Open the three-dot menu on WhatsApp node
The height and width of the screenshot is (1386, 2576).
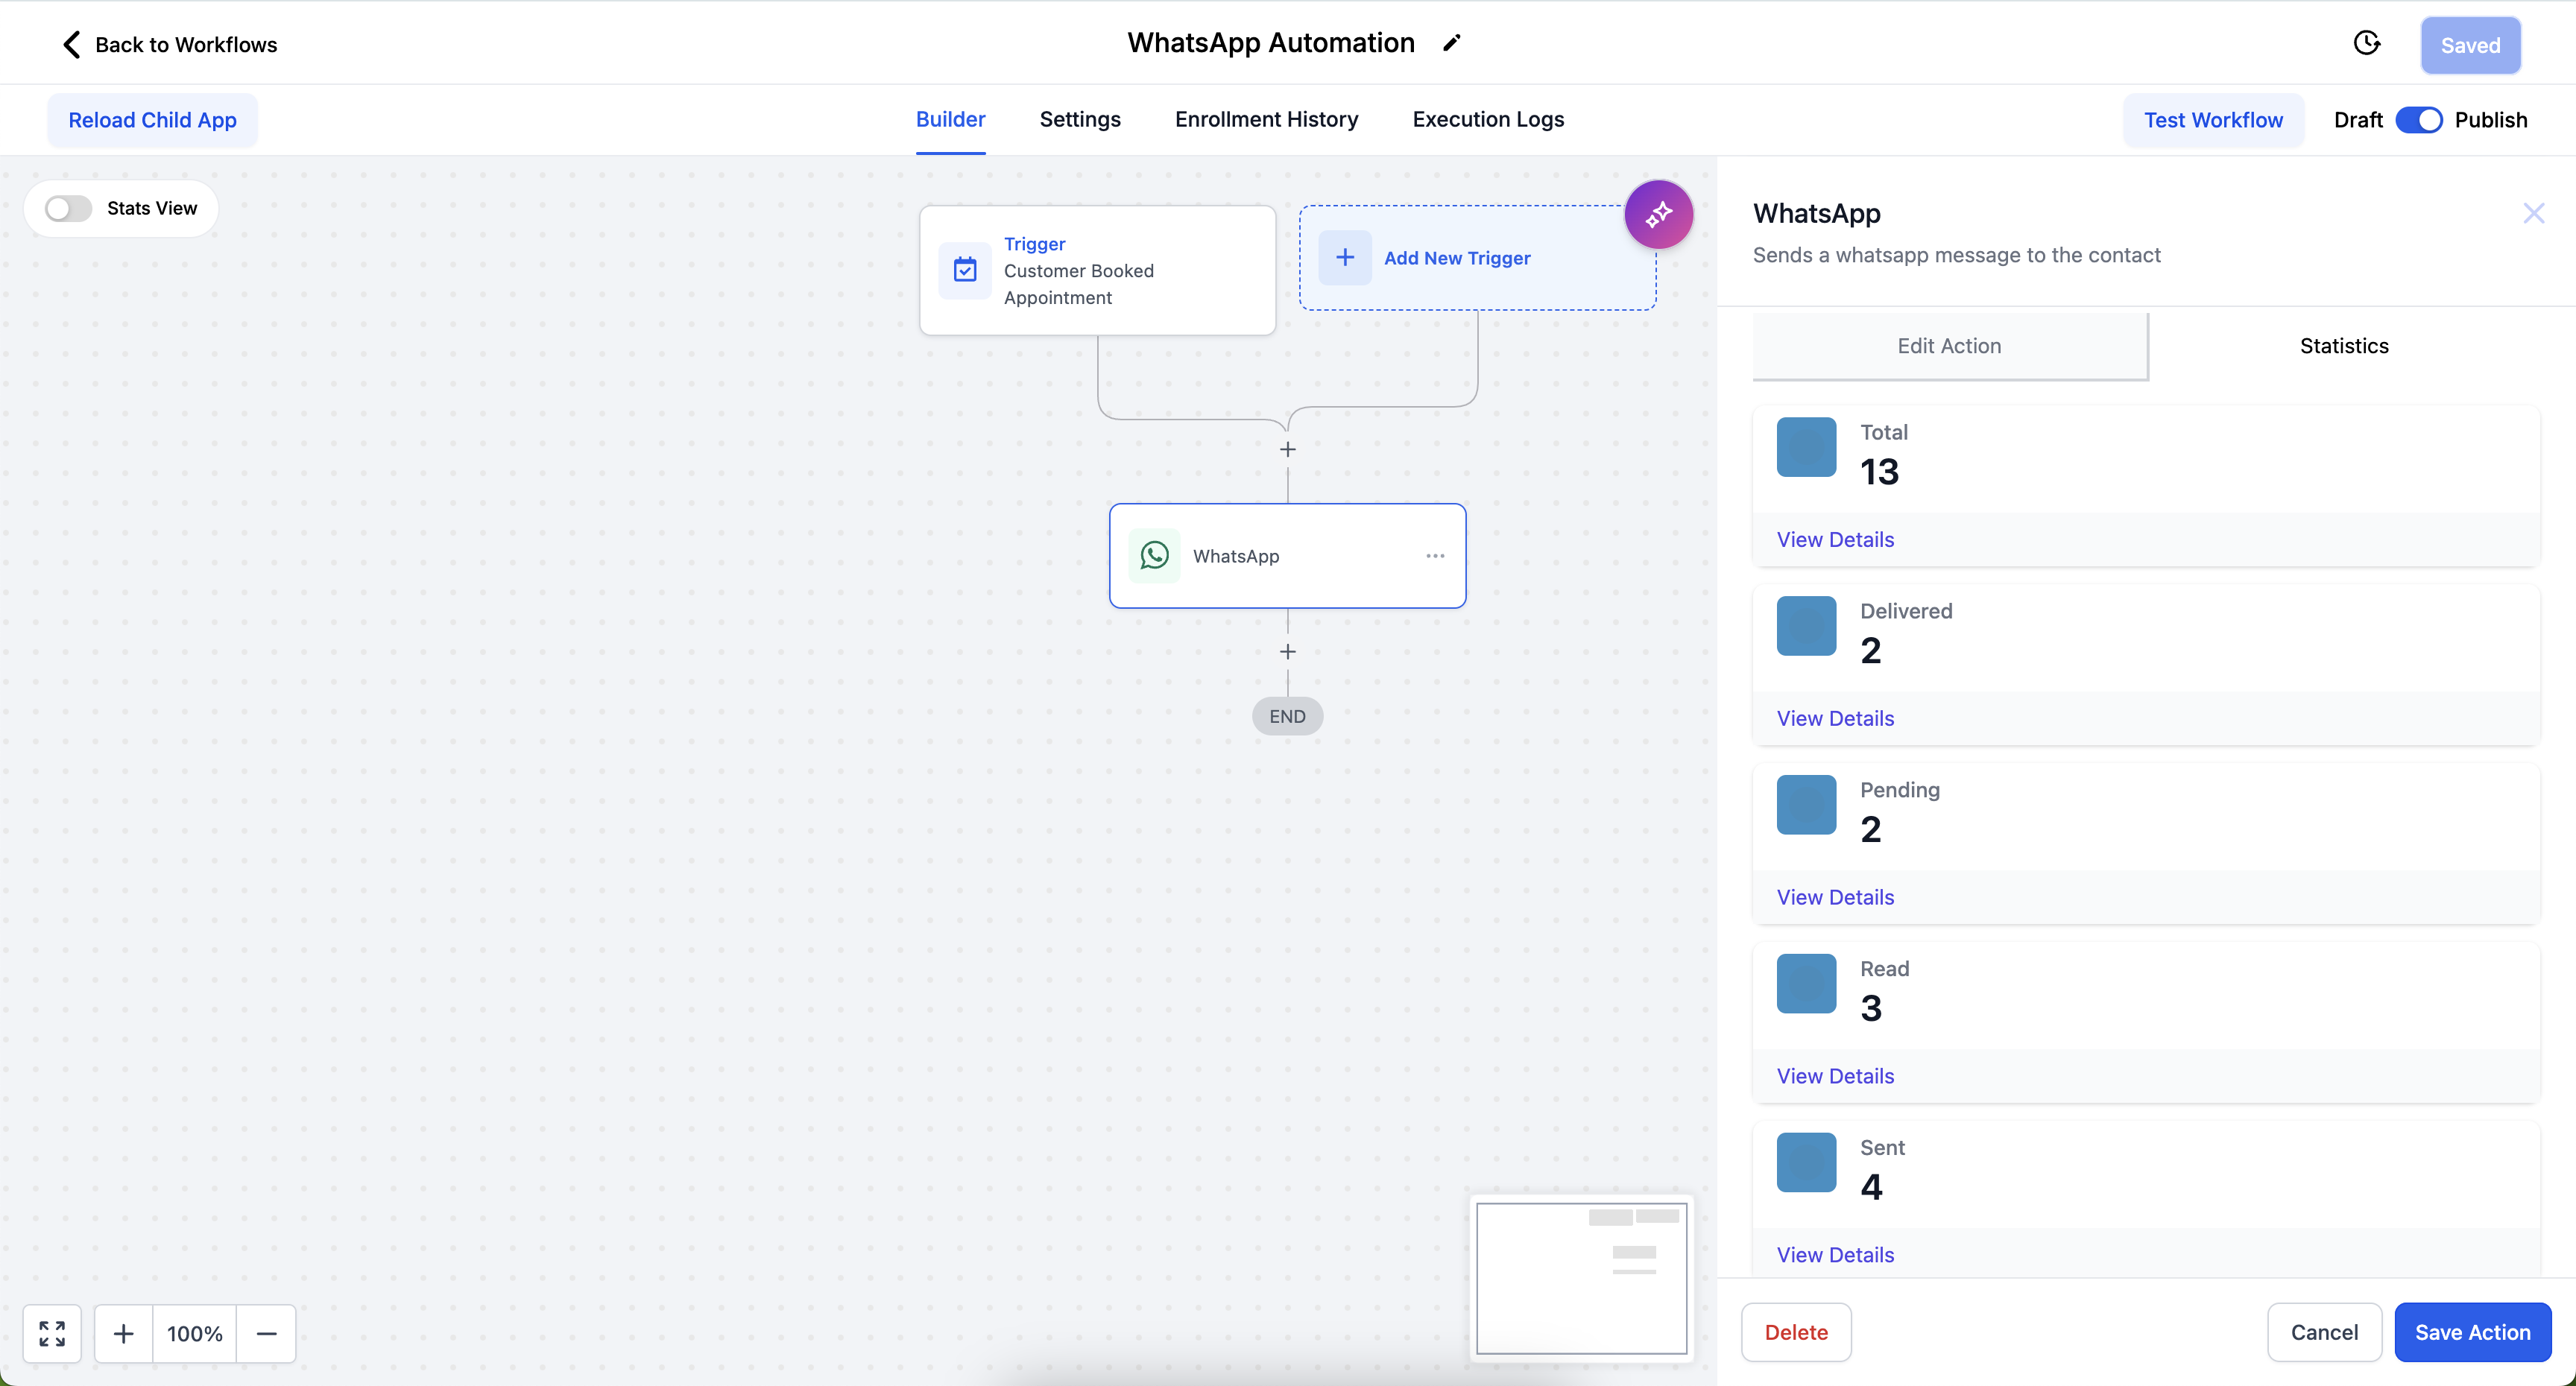[x=1435, y=556]
